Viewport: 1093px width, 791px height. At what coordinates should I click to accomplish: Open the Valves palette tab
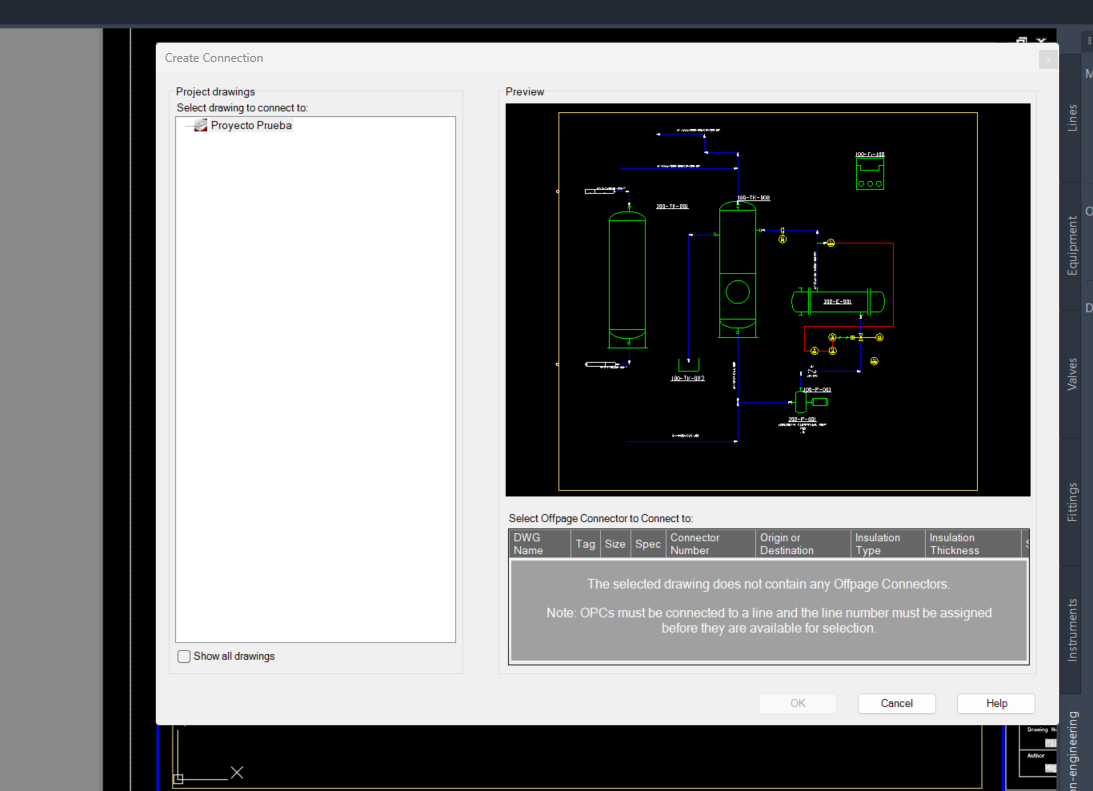click(1073, 374)
